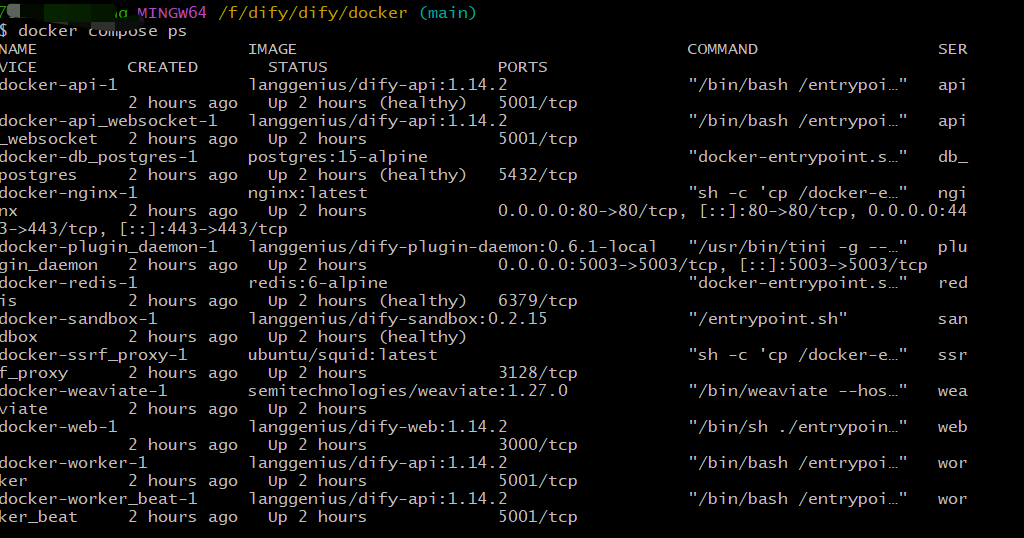Select container name docker-ssrf_proxy-1

point(93,355)
